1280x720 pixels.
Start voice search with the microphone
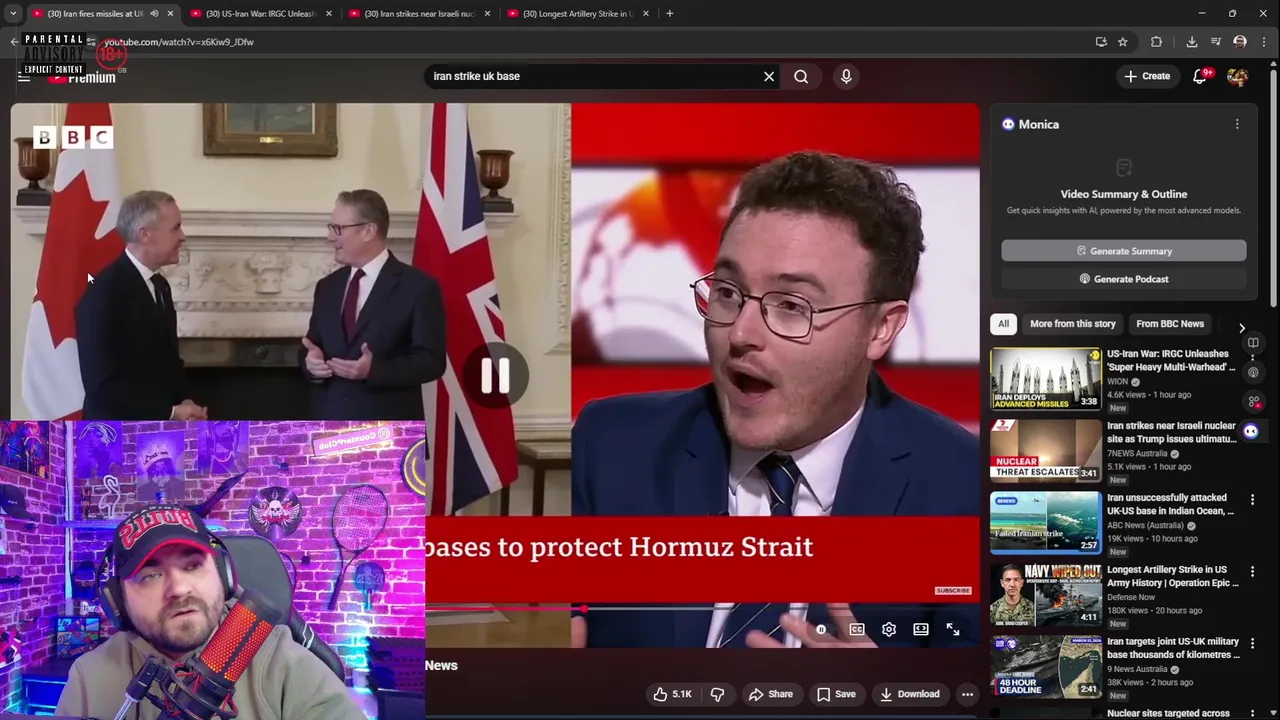coord(846,76)
